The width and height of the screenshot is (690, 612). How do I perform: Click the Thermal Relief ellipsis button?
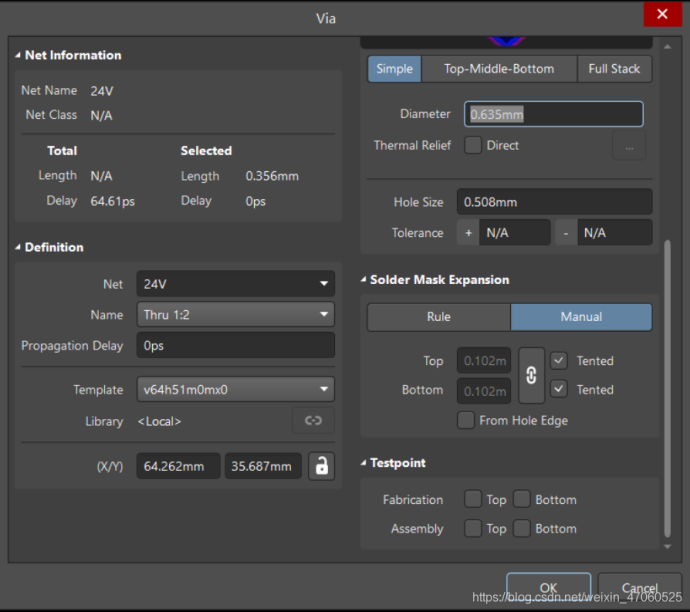tap(629, 146)
